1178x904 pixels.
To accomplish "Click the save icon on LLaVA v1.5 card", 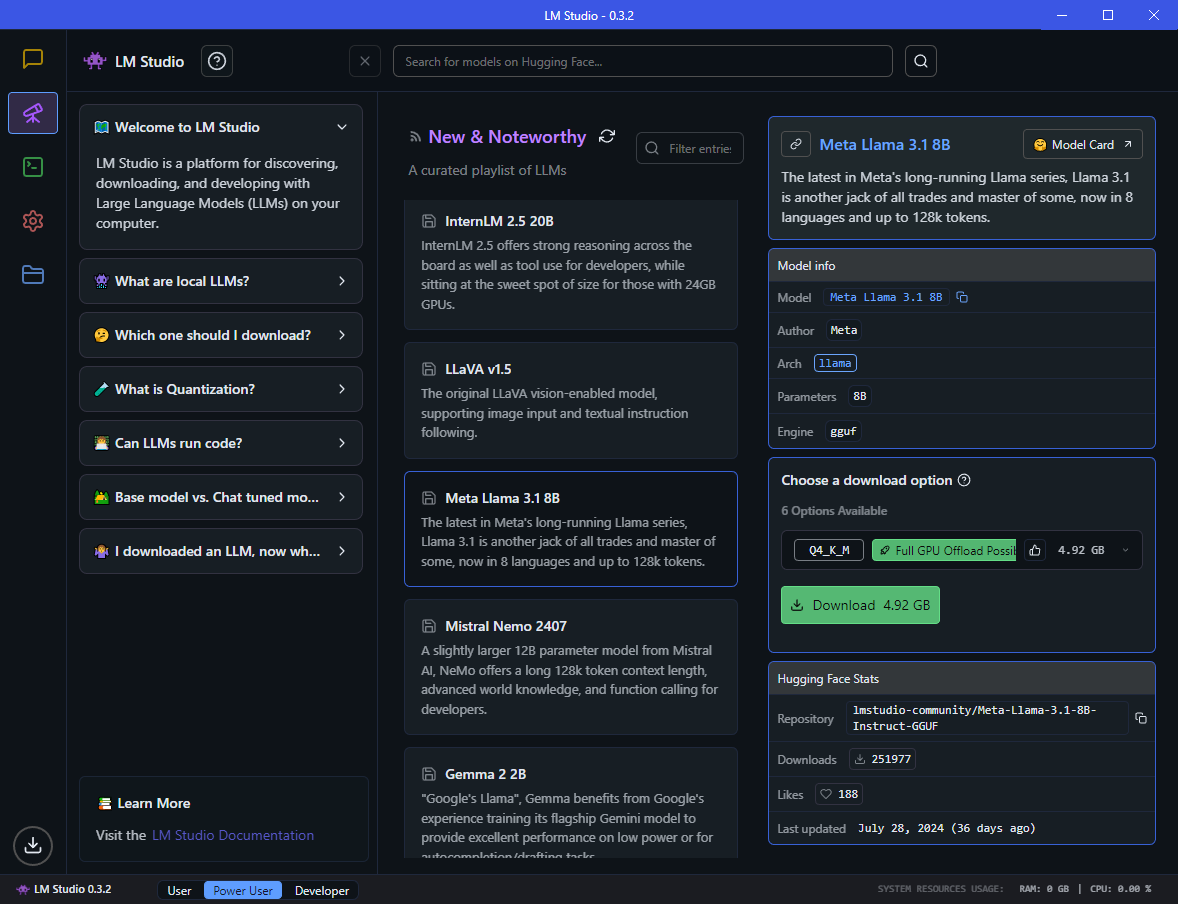I will pos(429,369).
